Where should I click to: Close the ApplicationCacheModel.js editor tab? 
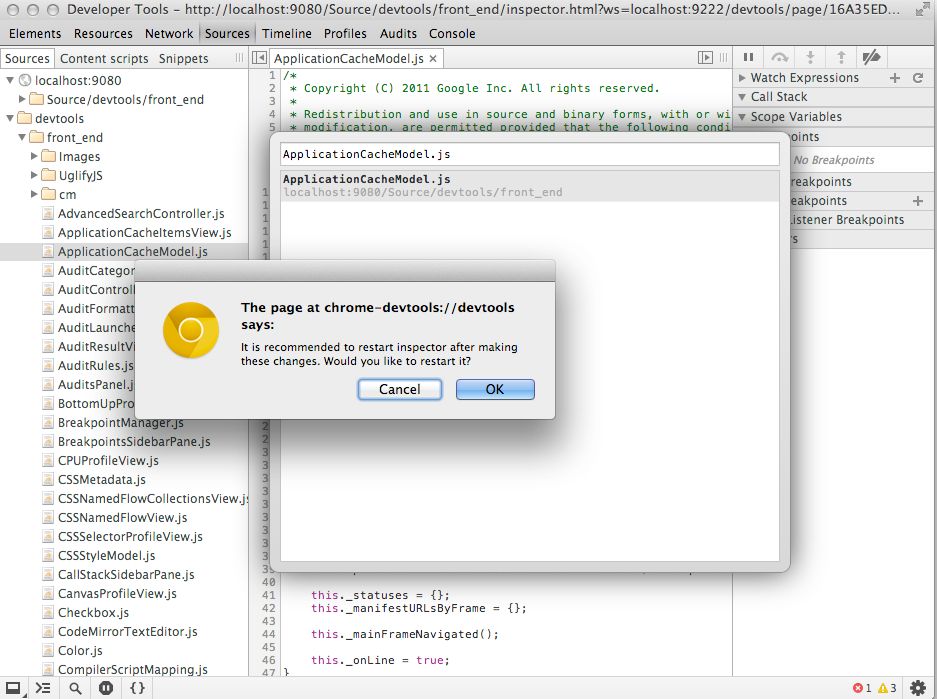click(x=433, y=59)
